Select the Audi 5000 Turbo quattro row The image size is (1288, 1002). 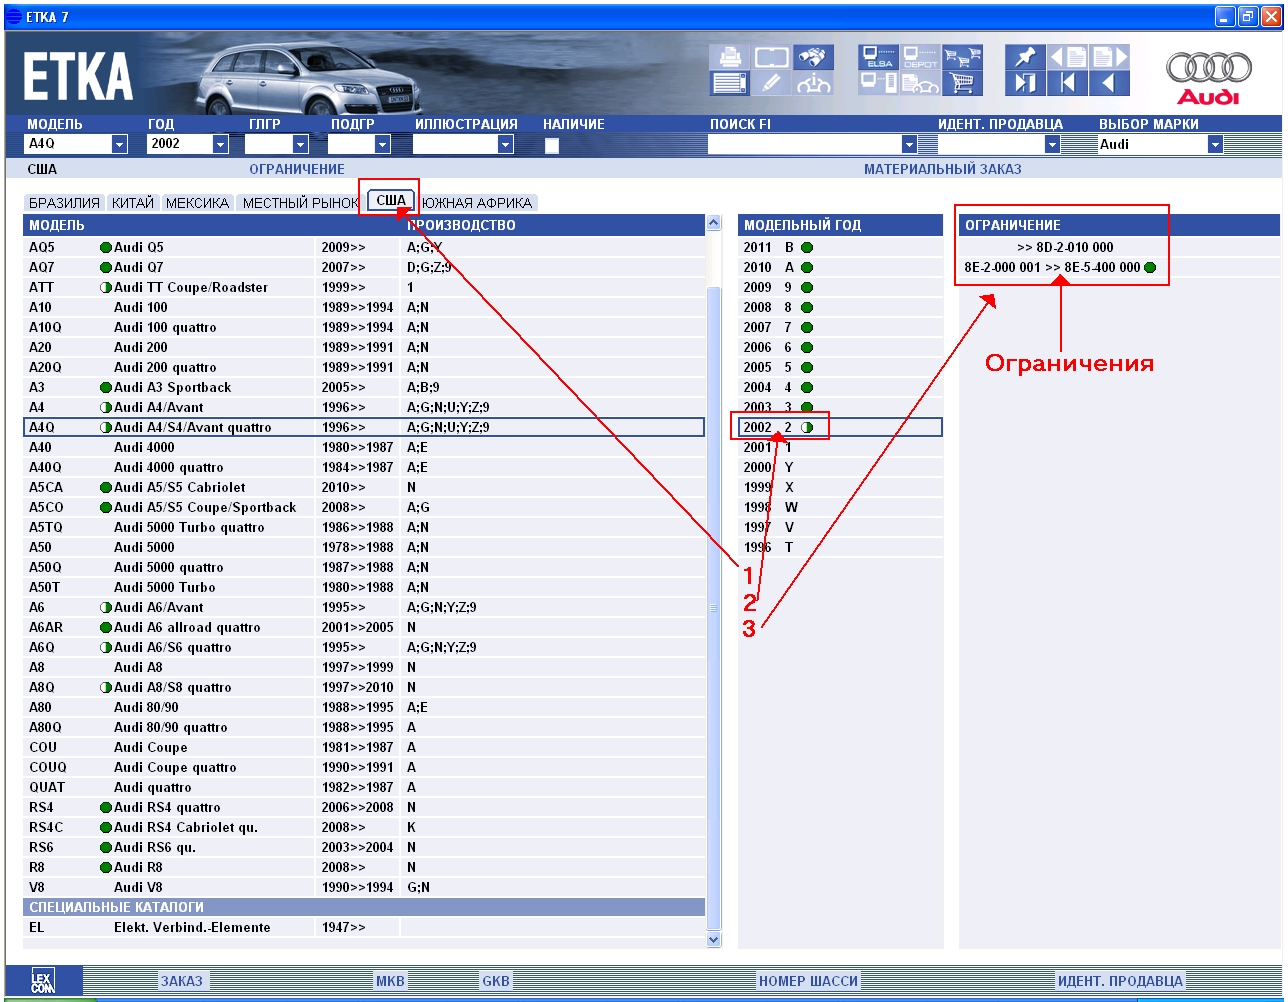pyautogui.click(x=364, y=527)
